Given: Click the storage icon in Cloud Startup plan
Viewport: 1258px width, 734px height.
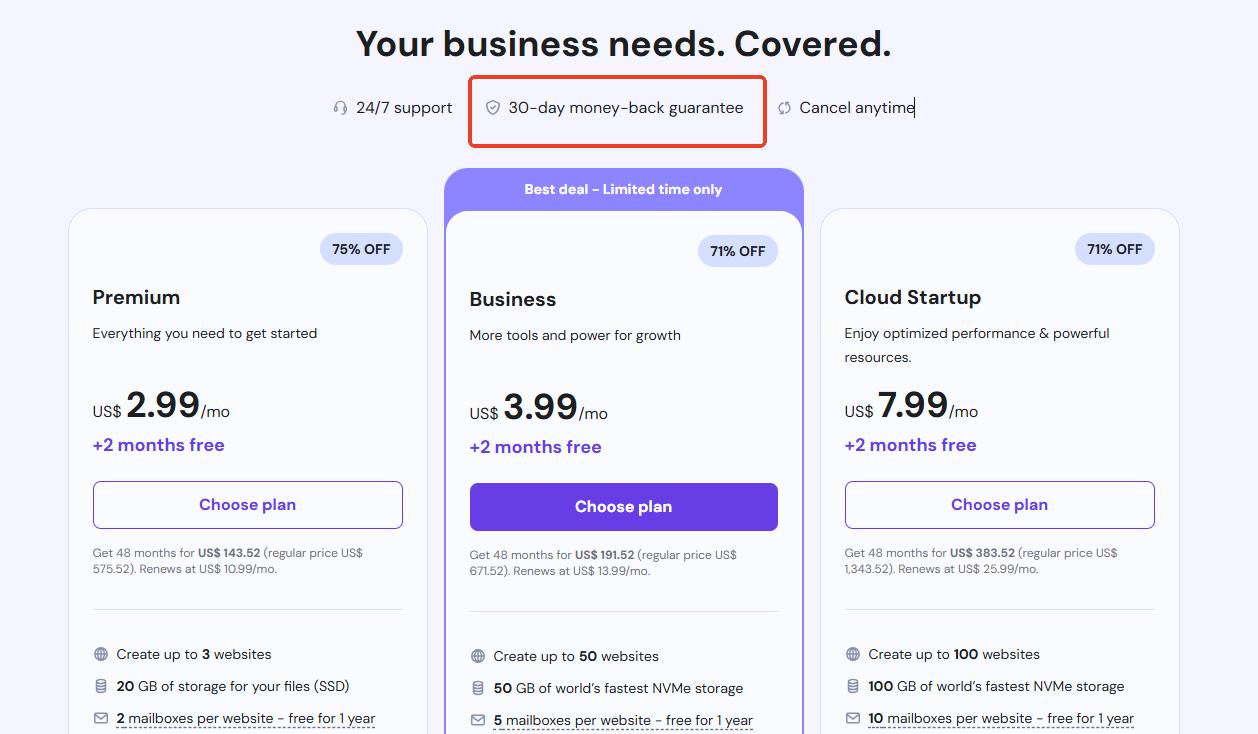Looking at the screenshot, I should 853,687.
